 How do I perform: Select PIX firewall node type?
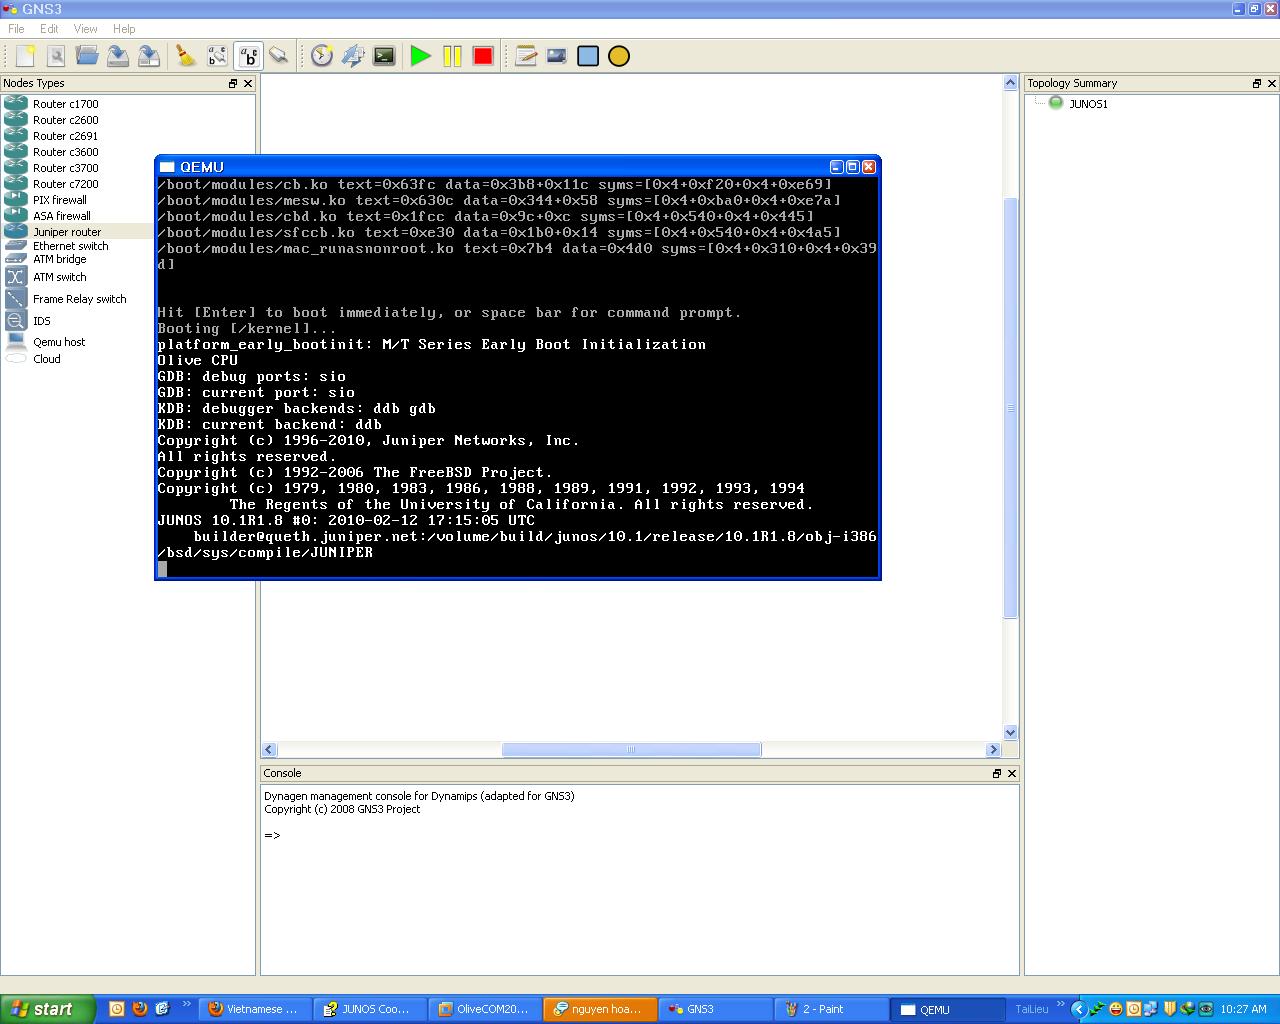click(x=60, y=200)
